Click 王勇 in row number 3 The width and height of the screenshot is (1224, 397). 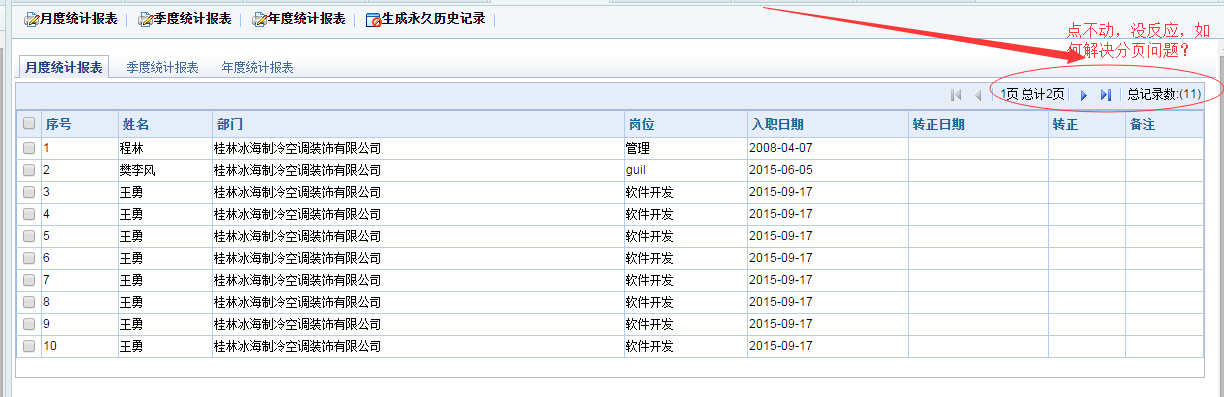tap(131, 192)
